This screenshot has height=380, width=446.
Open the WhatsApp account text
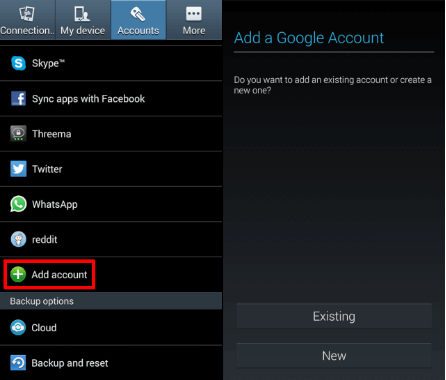pyautogui.click(x=55, y=204)
